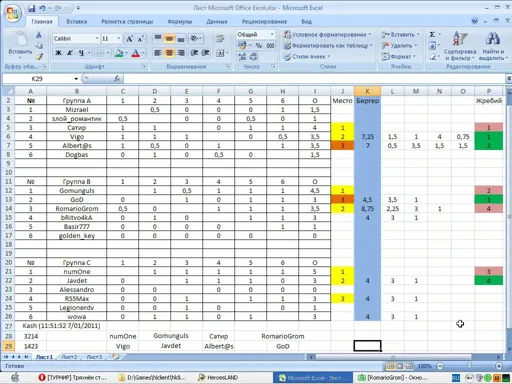
Task: Click the insert new sheet tab icon
Action: pyautogui.click(x=116, y=357)
